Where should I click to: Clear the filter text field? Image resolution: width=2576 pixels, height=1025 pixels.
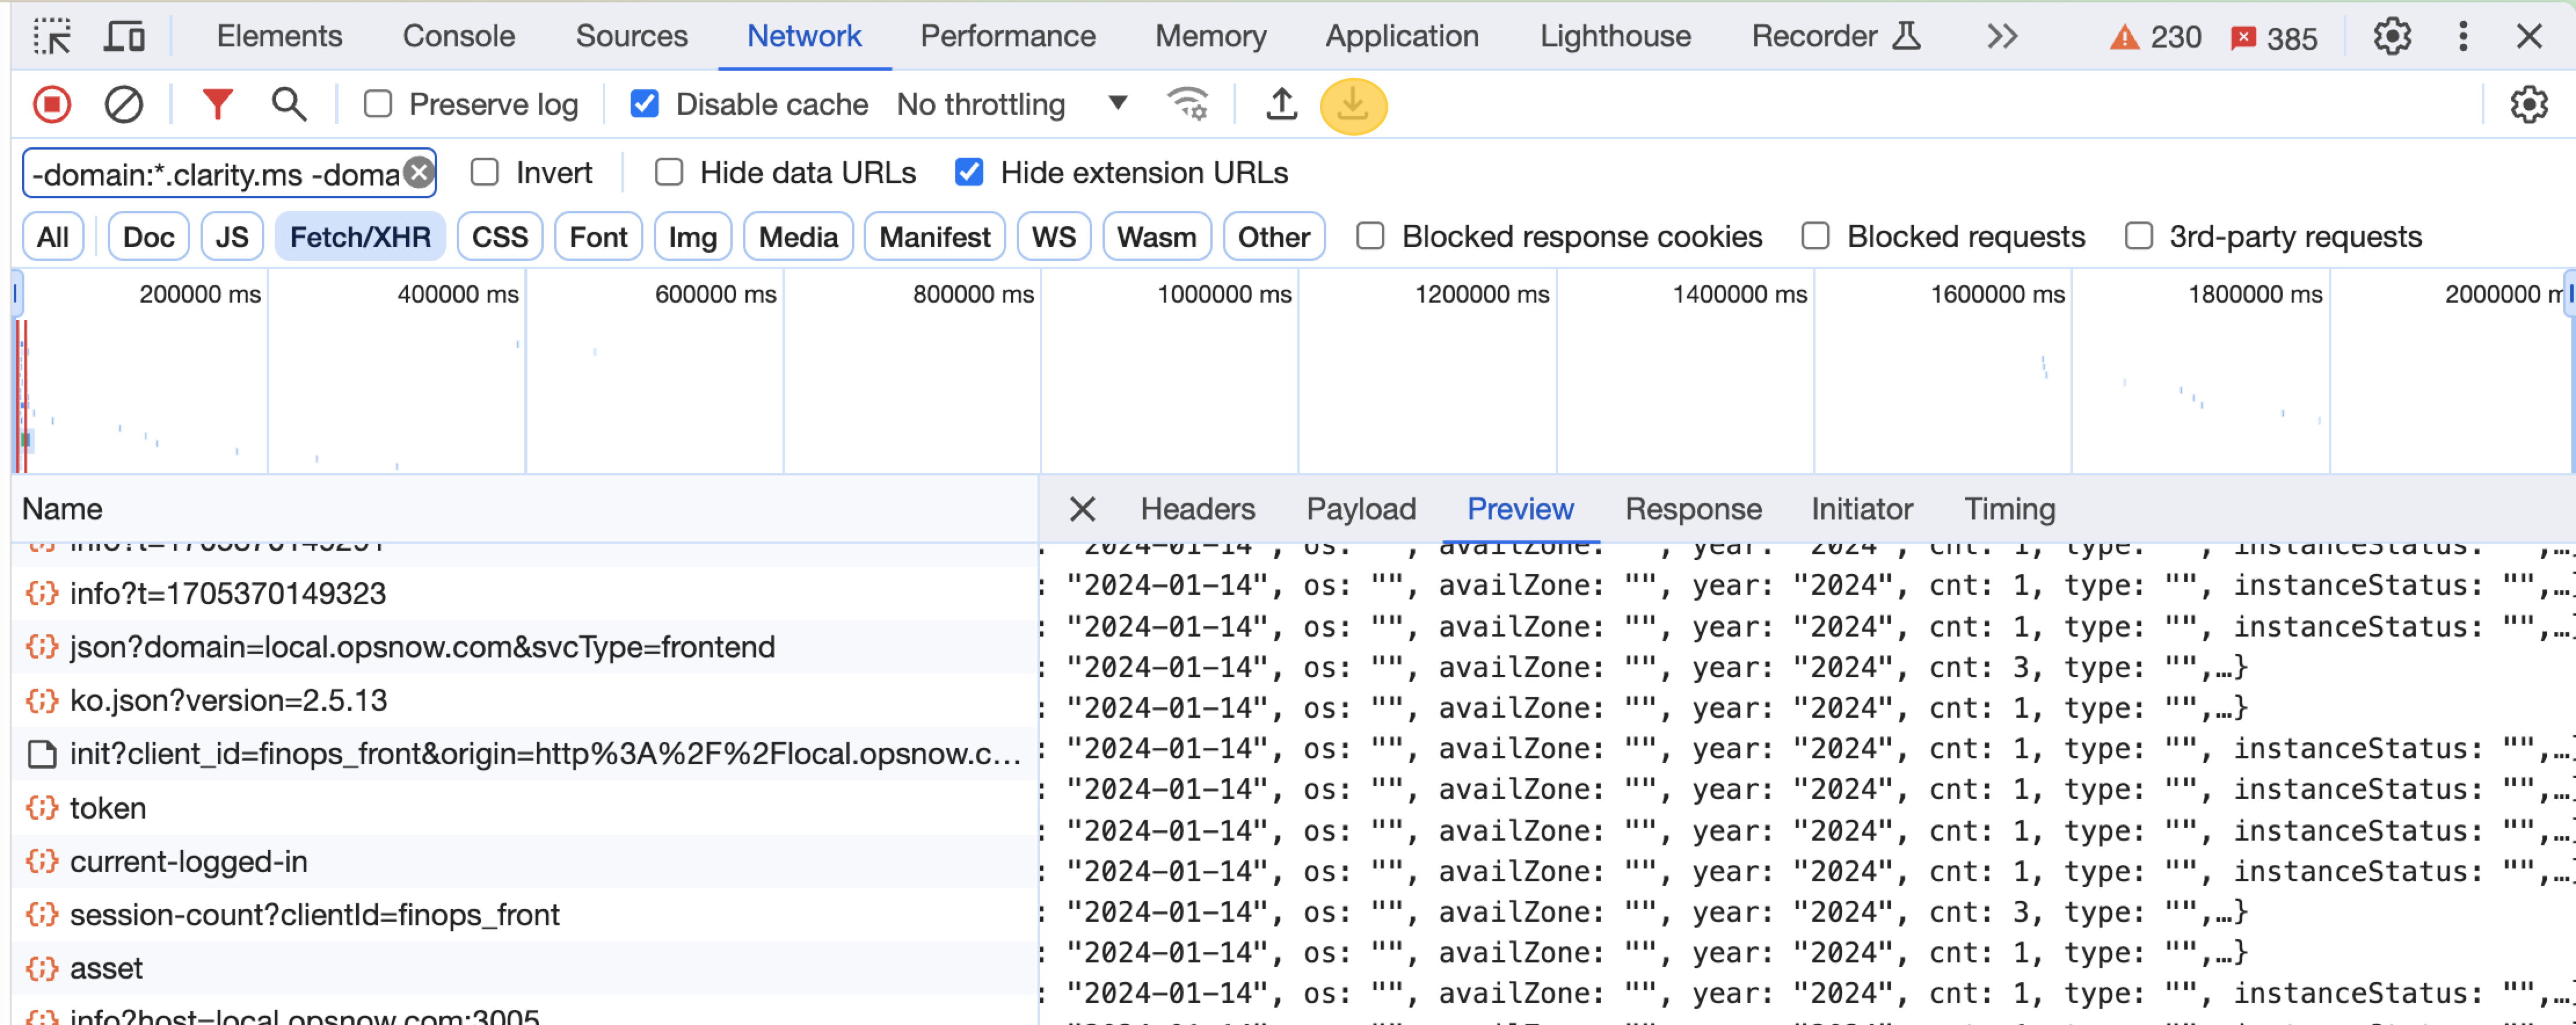(420, 173)
